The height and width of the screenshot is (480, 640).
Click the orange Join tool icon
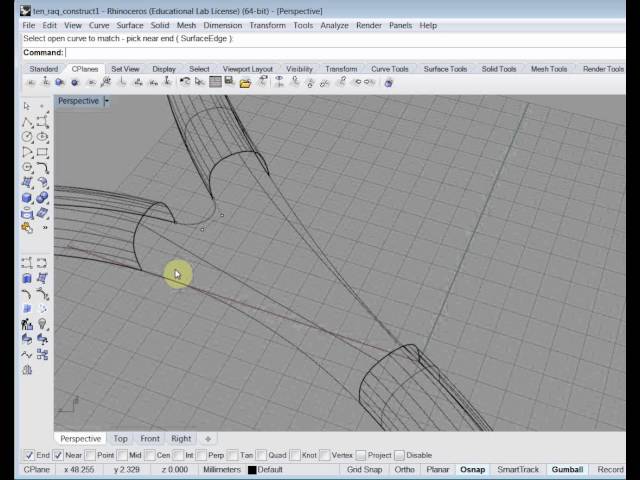[27, 228]
